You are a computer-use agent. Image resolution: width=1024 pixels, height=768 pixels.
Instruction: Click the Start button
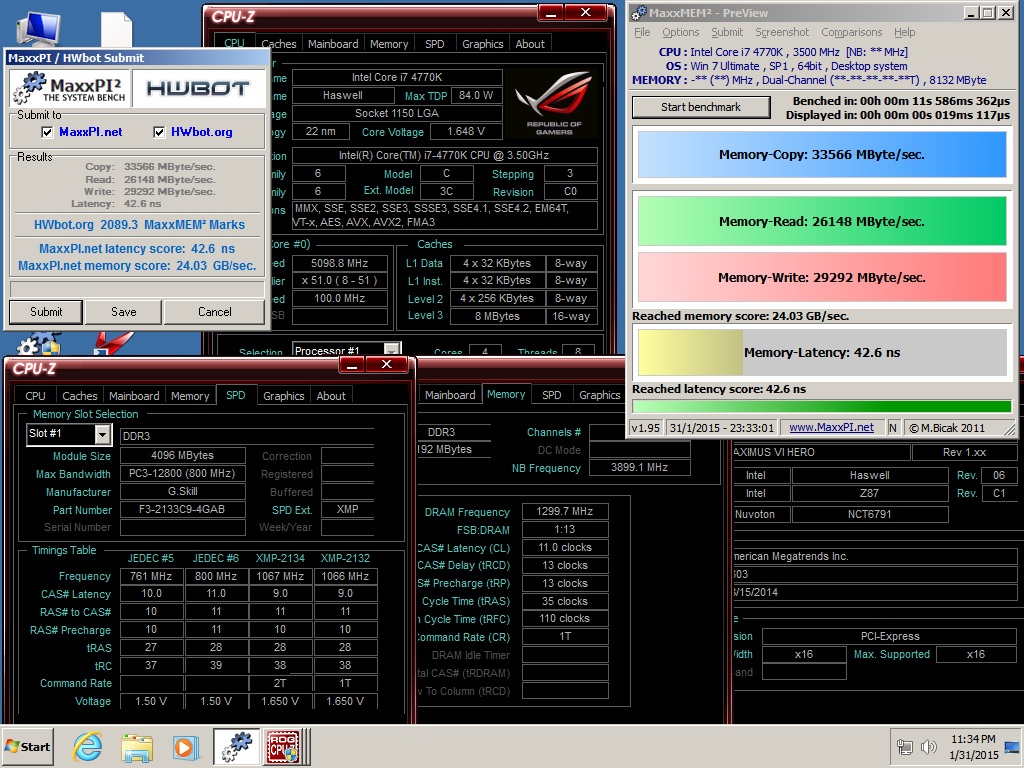[28, 746]
